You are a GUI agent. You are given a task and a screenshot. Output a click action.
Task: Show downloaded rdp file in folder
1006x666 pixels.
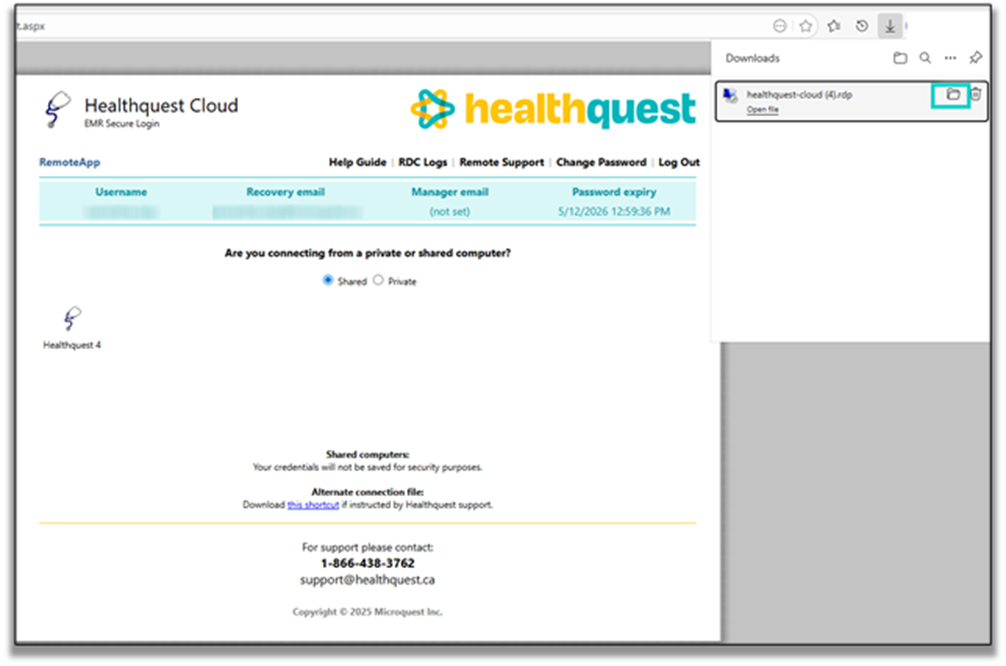click(x=952, y=94)
